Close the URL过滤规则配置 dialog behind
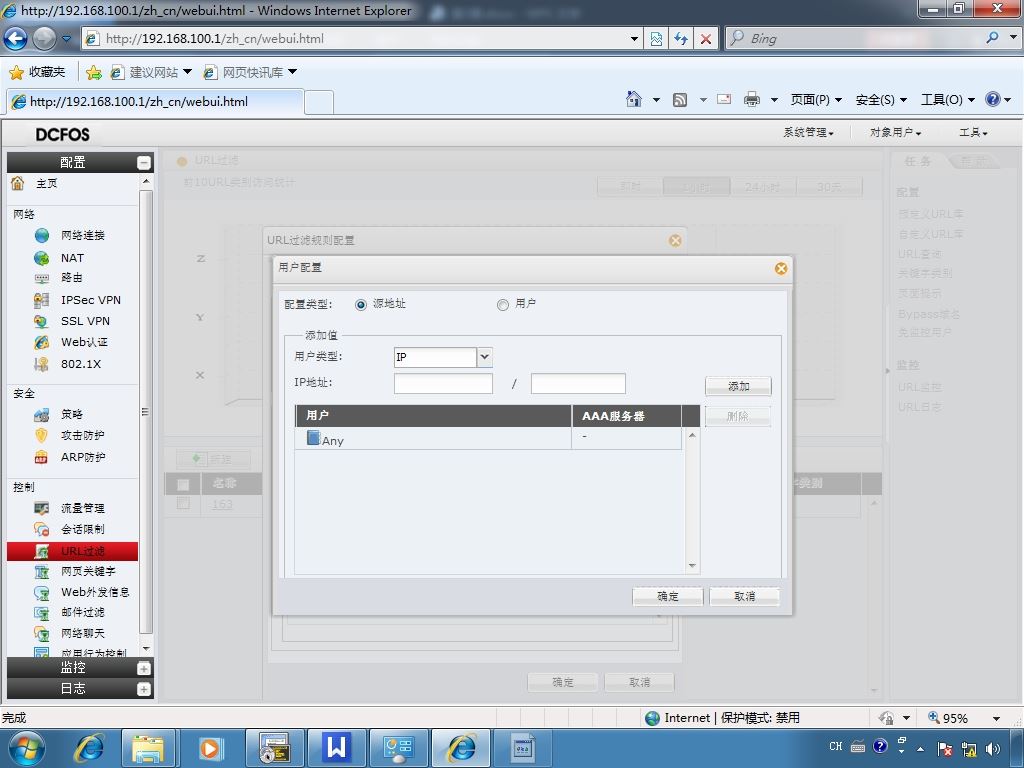The height and width of the screenshot is (768, 1024). tap(675, 240)
